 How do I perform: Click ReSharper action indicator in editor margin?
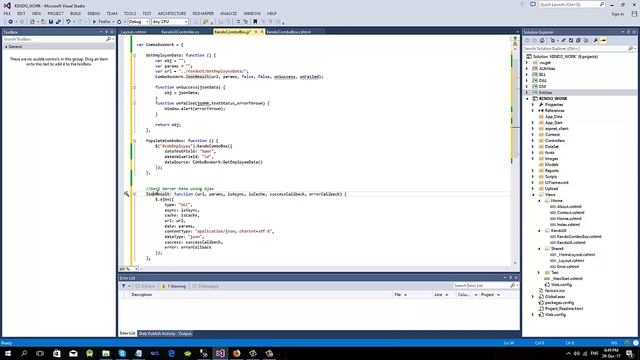(x=126, y=194)
